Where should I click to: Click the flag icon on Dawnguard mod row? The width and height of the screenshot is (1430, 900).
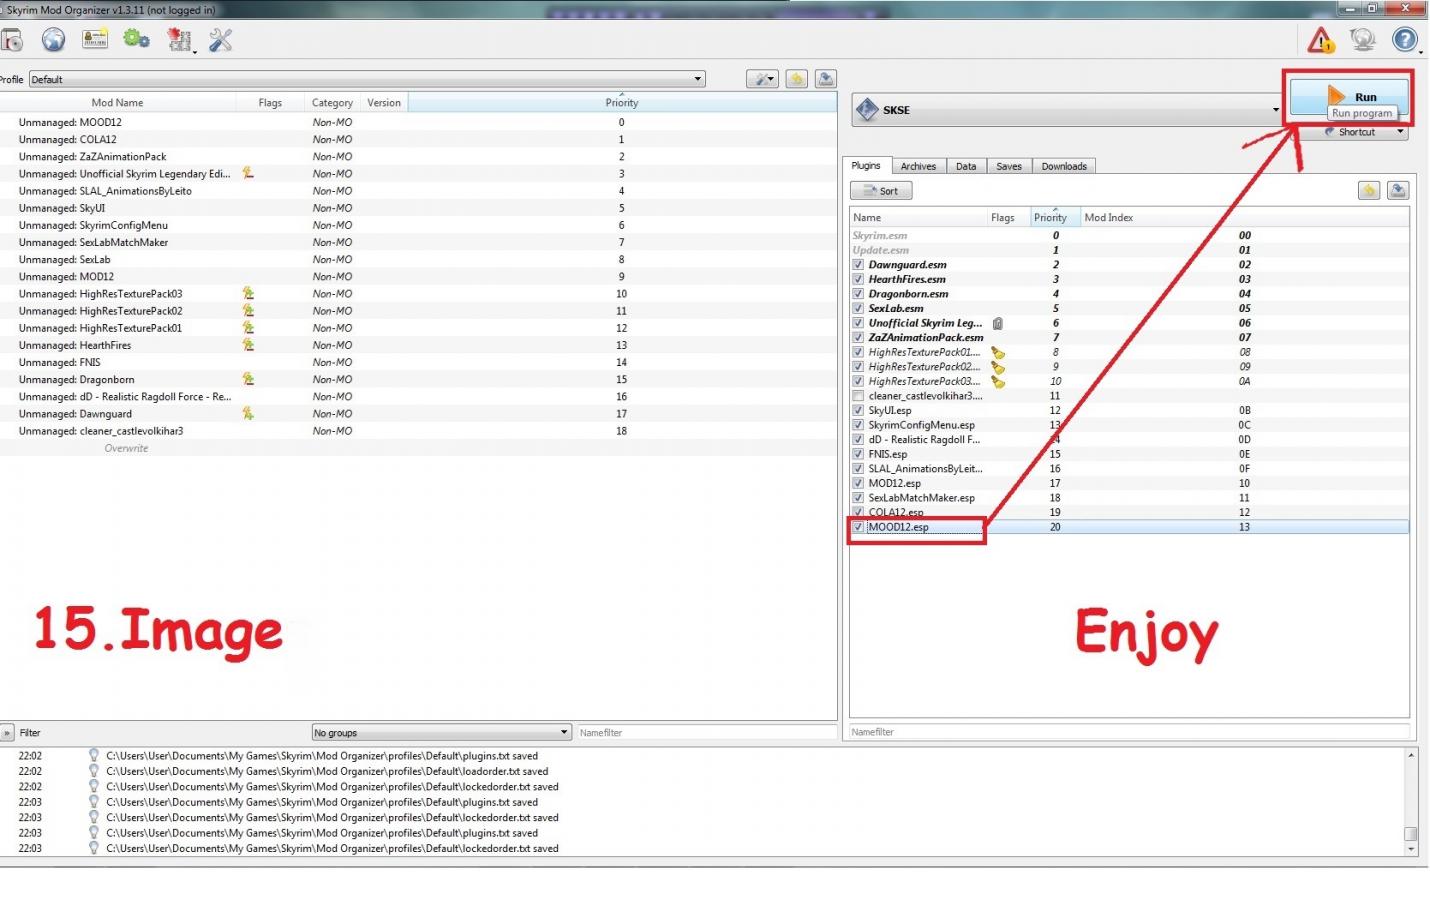(x=248, y=413)
